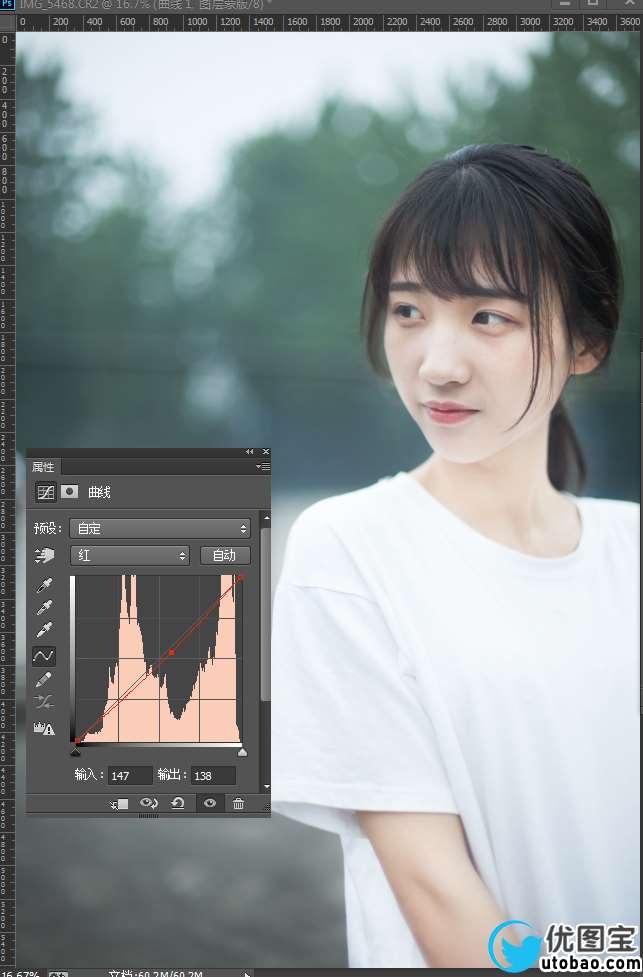Select the layer mask icon
The width and height of the screenshot is (643, 977).
[x=70, y=492]
